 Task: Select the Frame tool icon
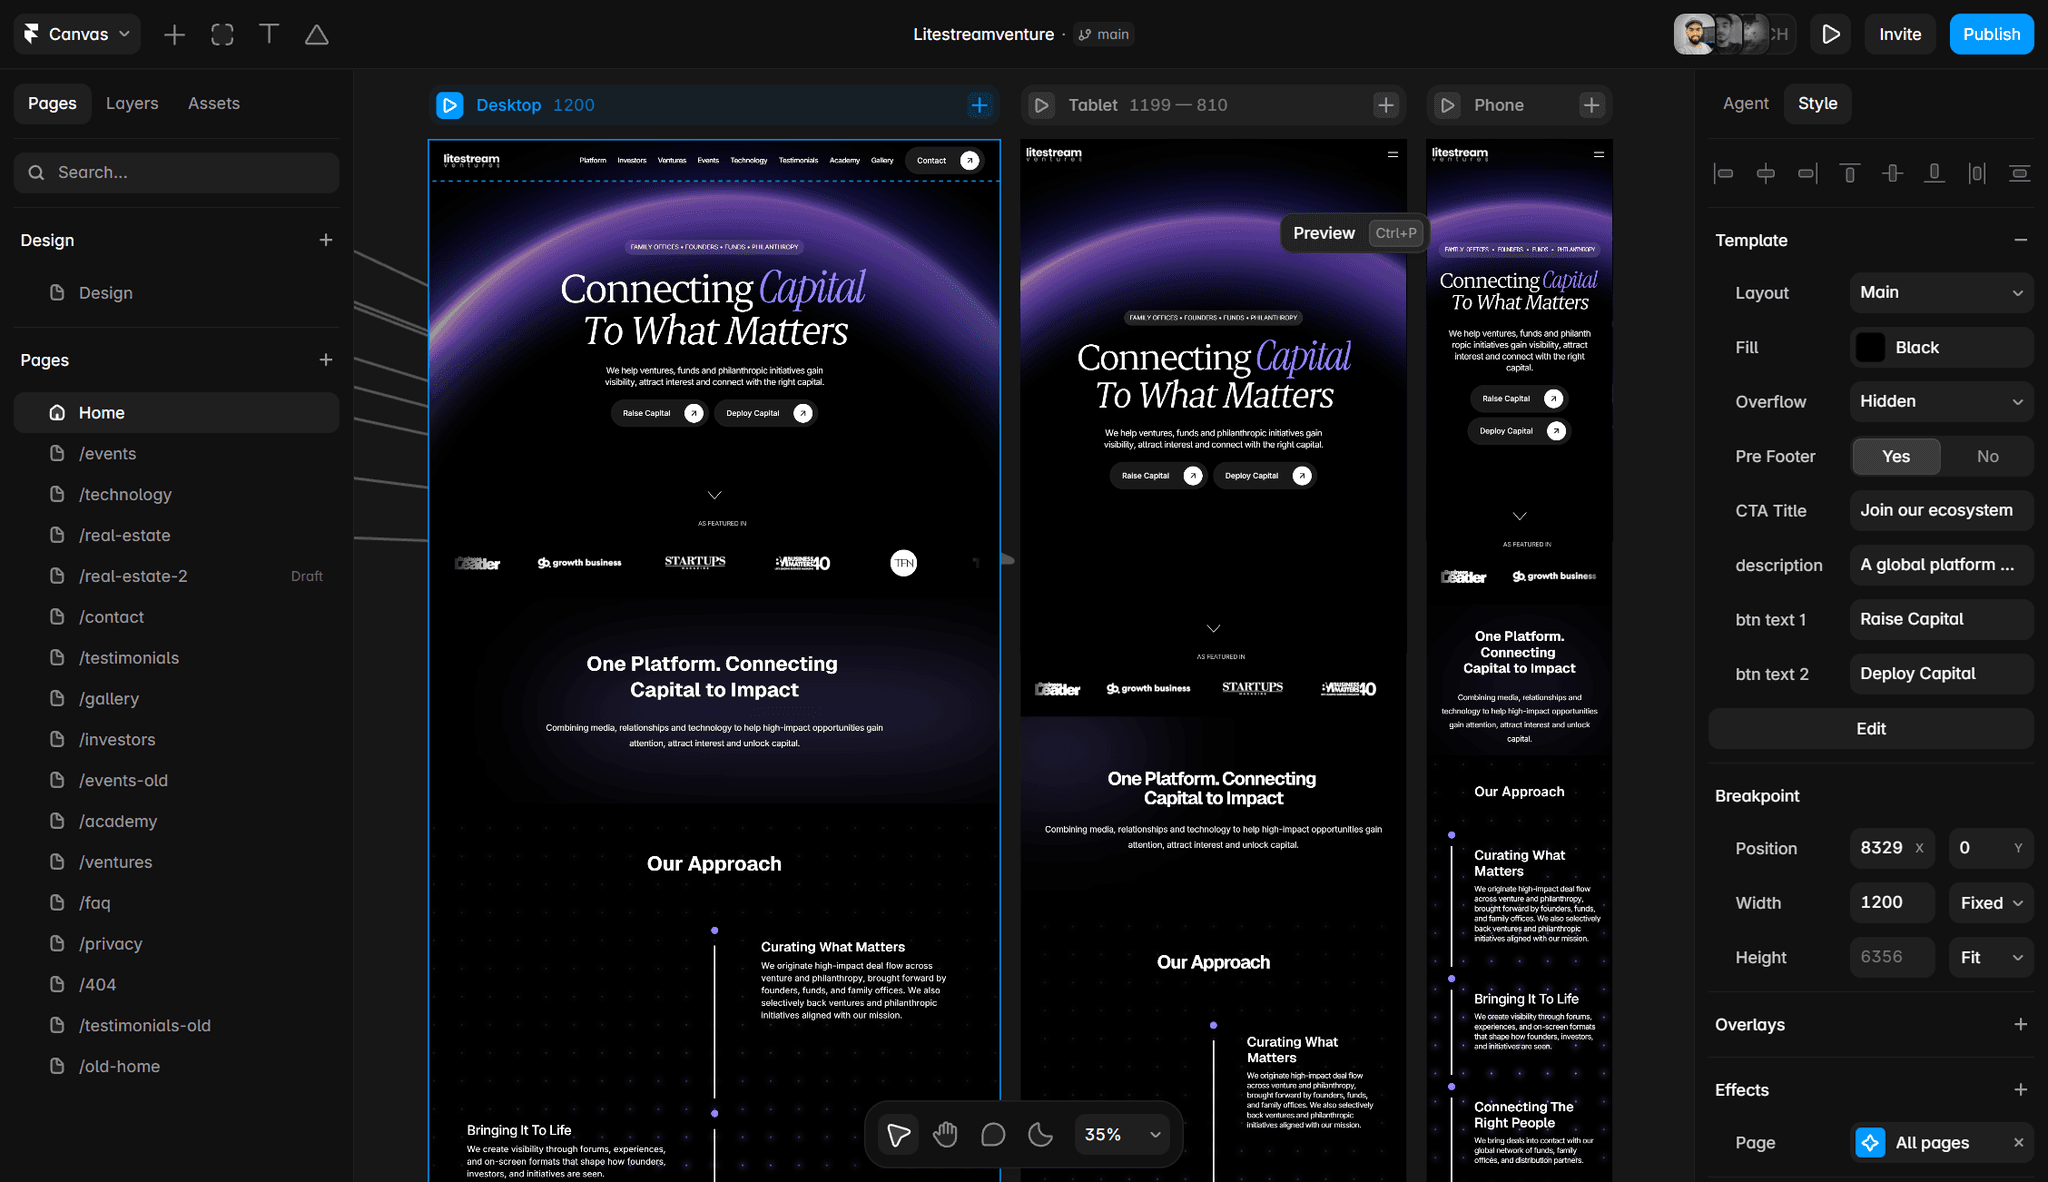(x=222, y=35)
